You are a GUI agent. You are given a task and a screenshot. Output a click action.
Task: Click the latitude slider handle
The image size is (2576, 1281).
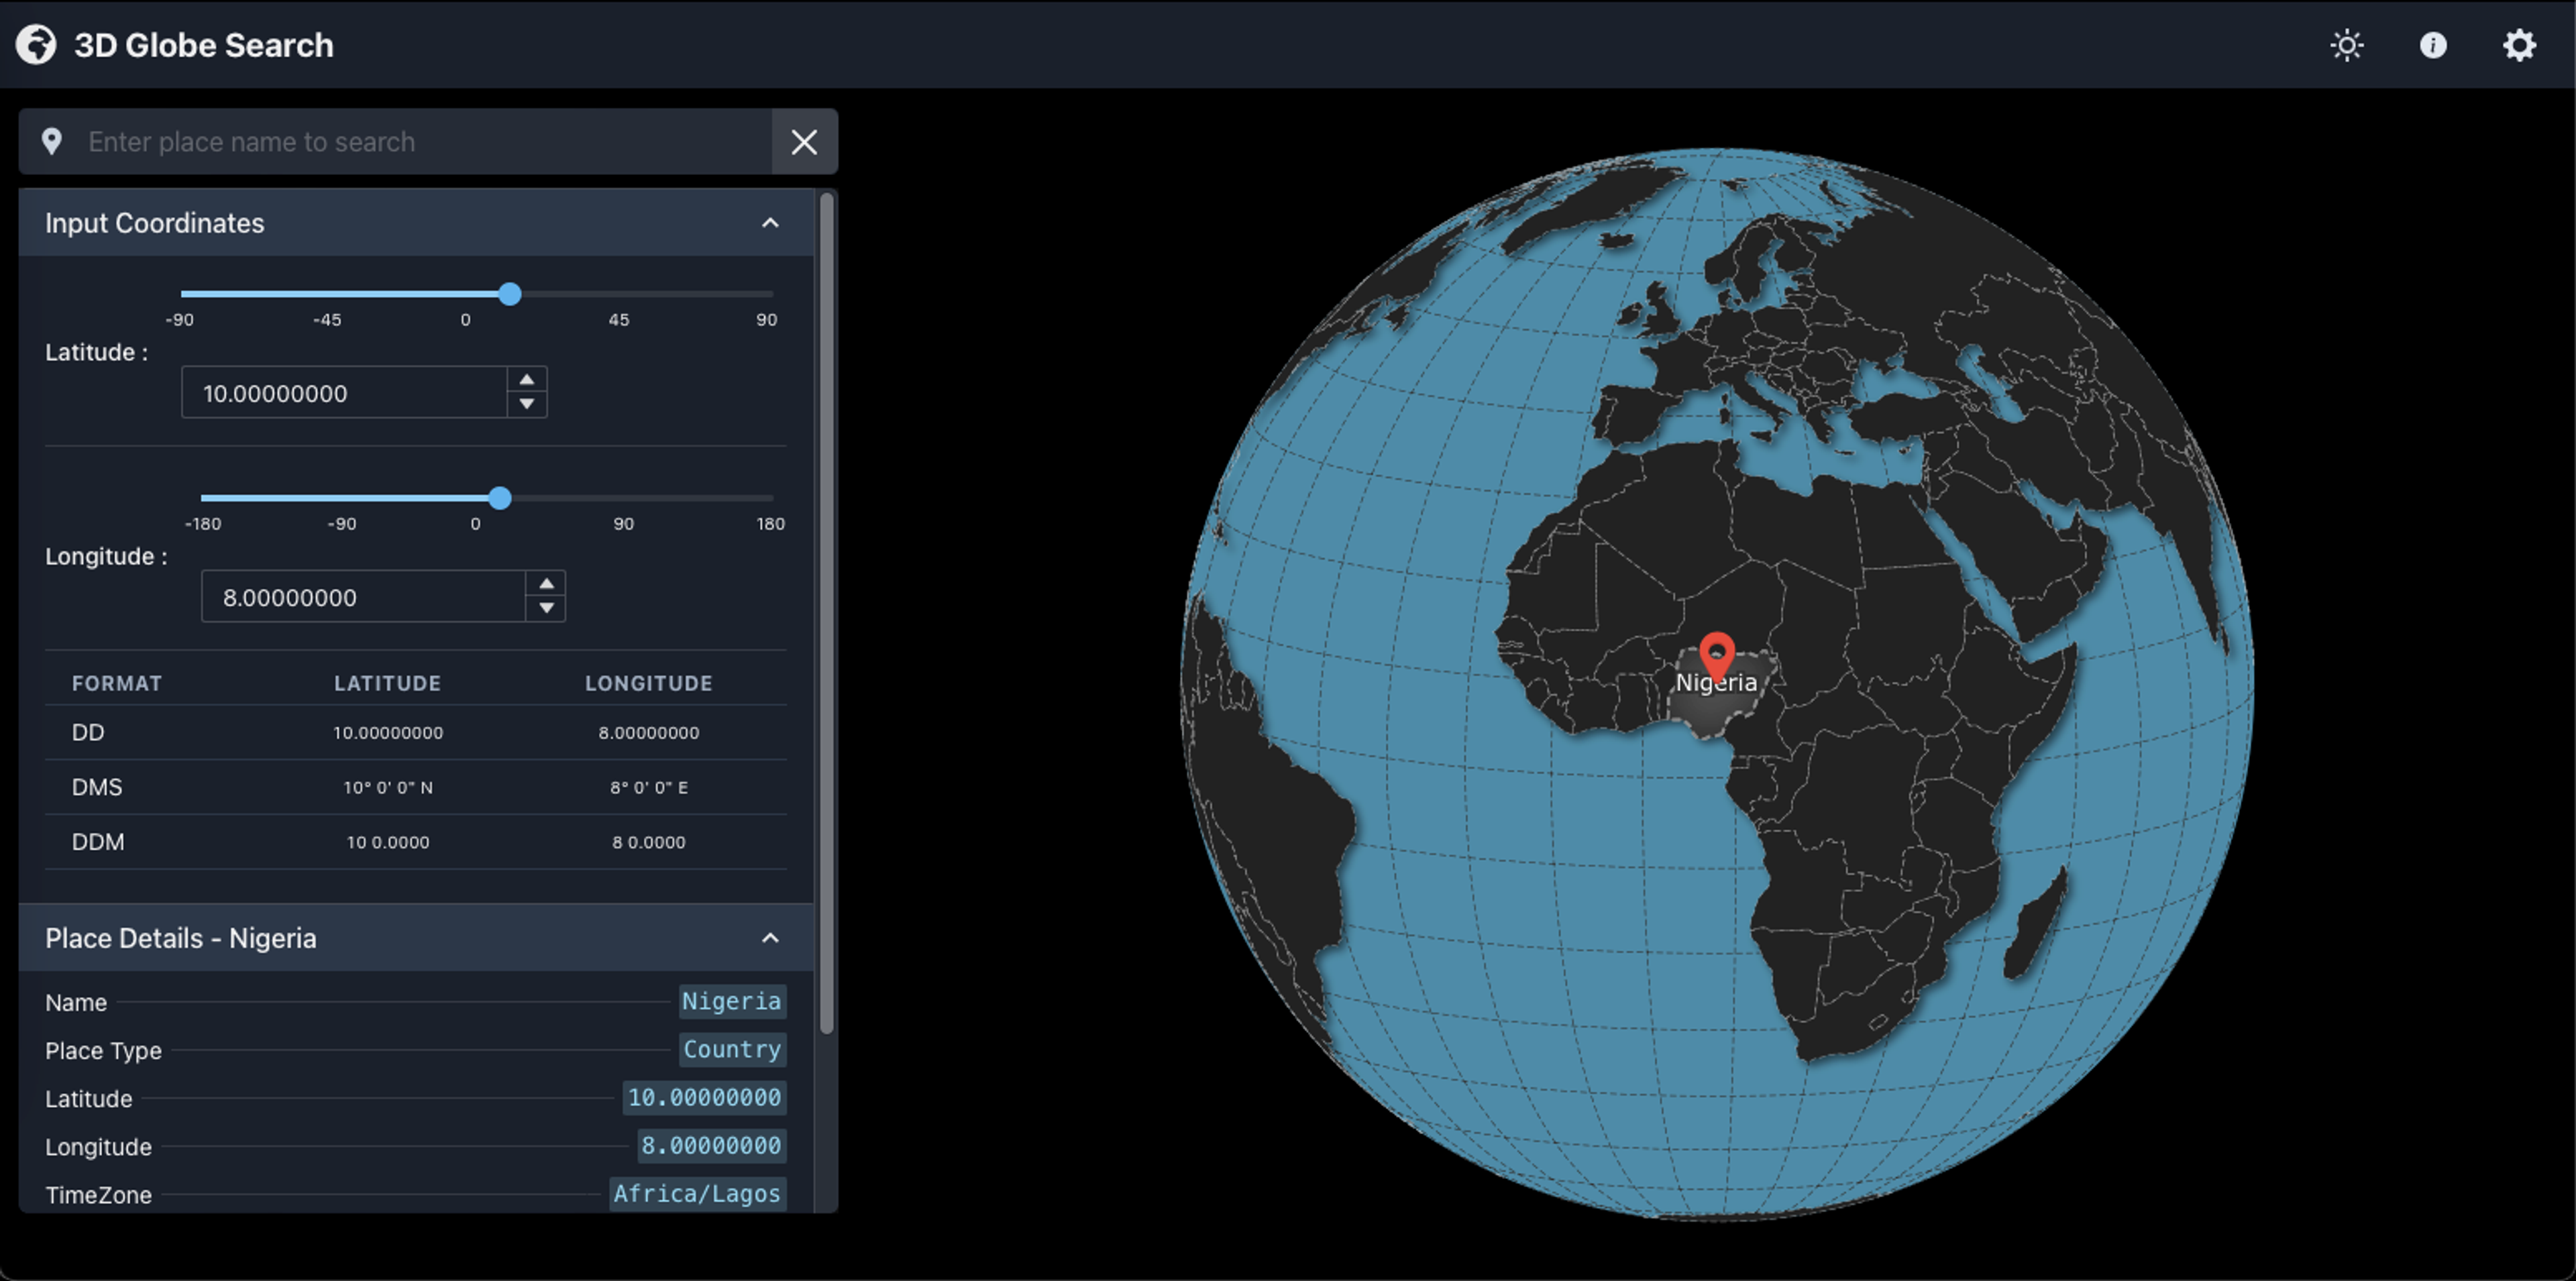pos(510,294)
